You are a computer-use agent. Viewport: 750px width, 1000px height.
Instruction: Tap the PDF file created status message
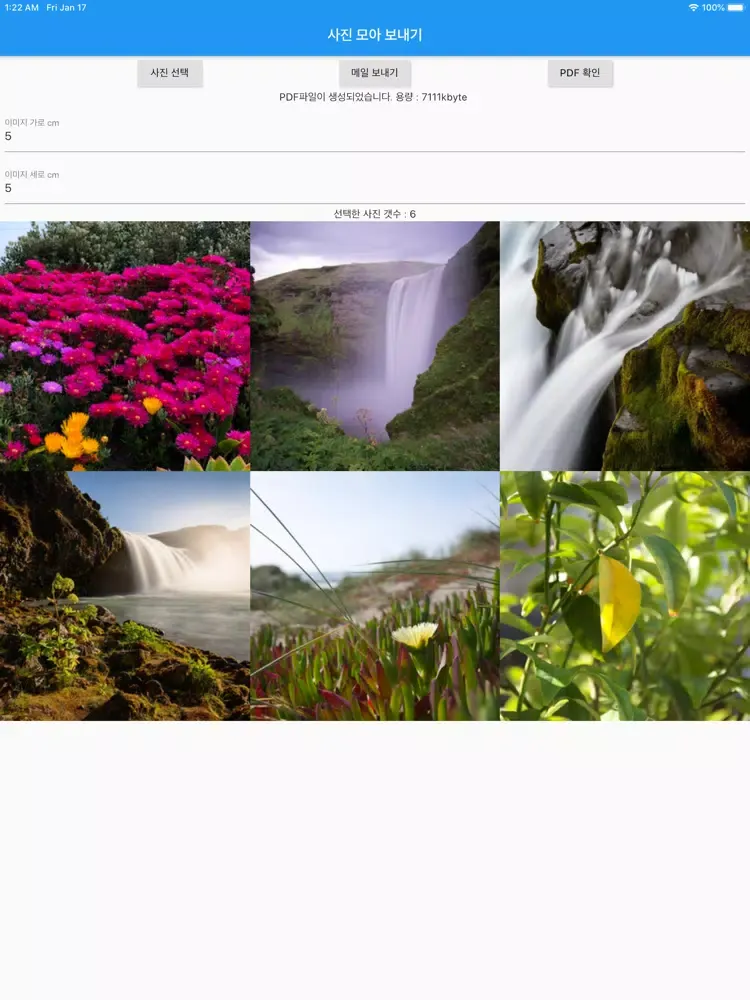(x=373, y=97)
